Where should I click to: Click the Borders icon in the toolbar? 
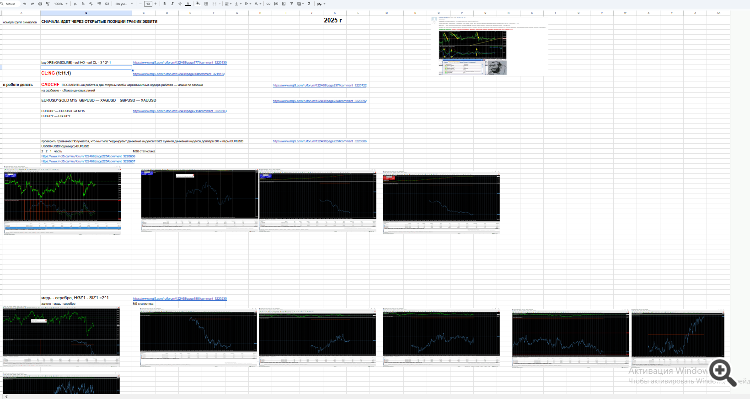(206, 3)
